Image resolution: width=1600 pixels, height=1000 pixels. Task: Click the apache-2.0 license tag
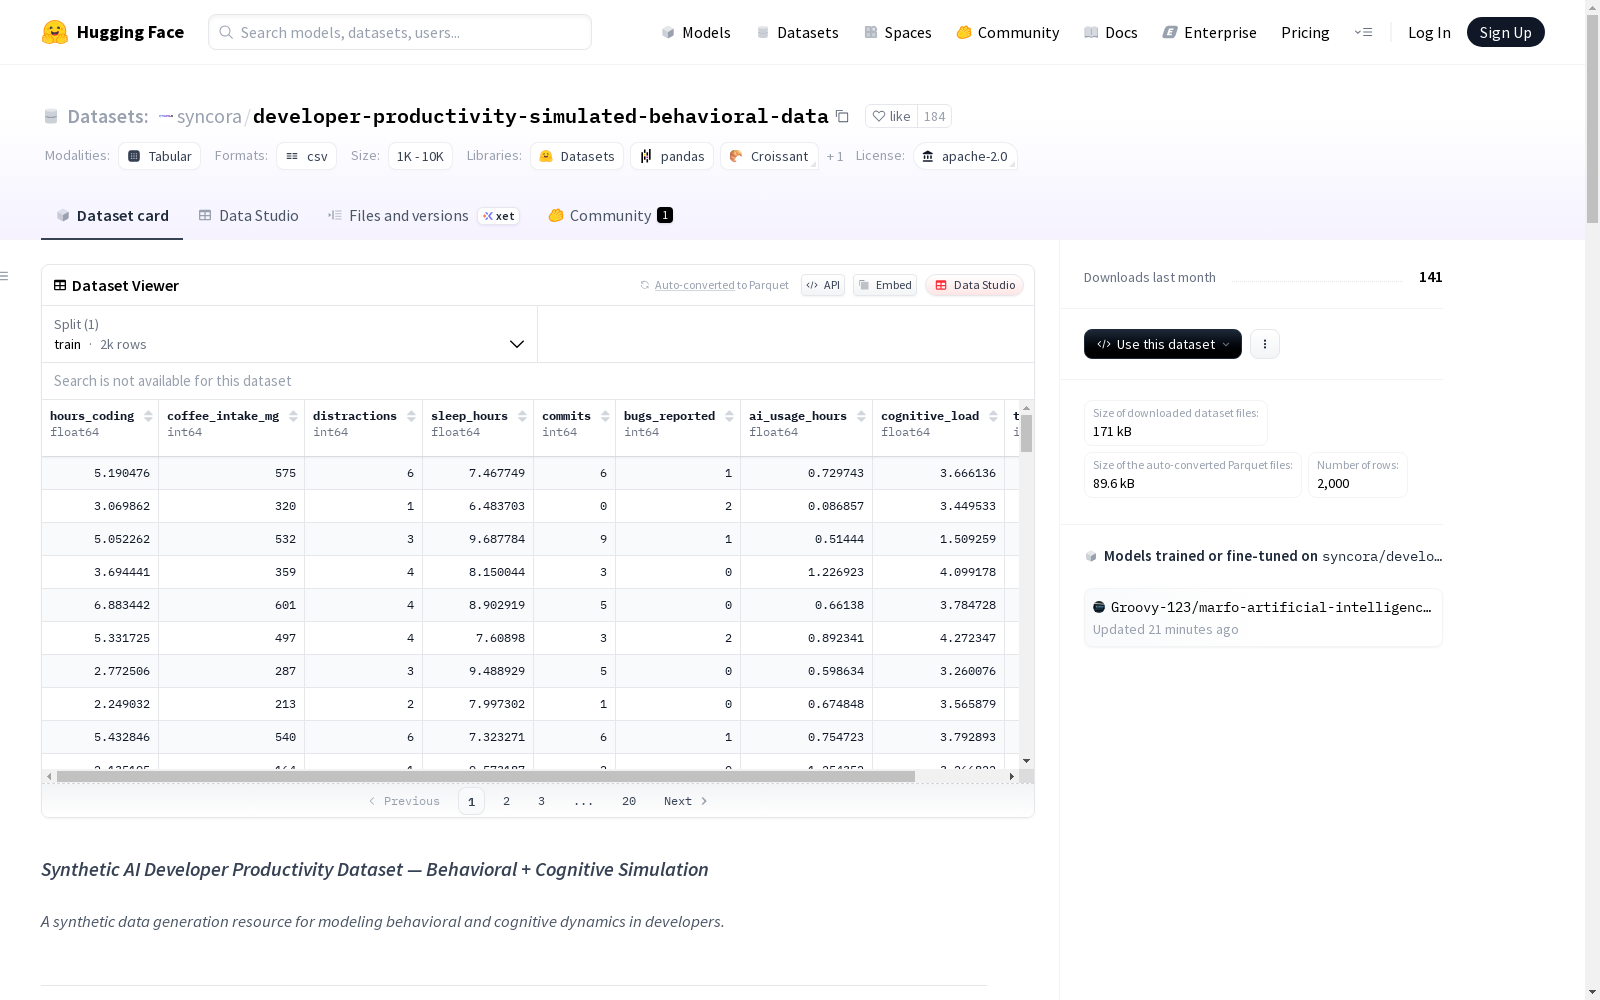[965, 156]
